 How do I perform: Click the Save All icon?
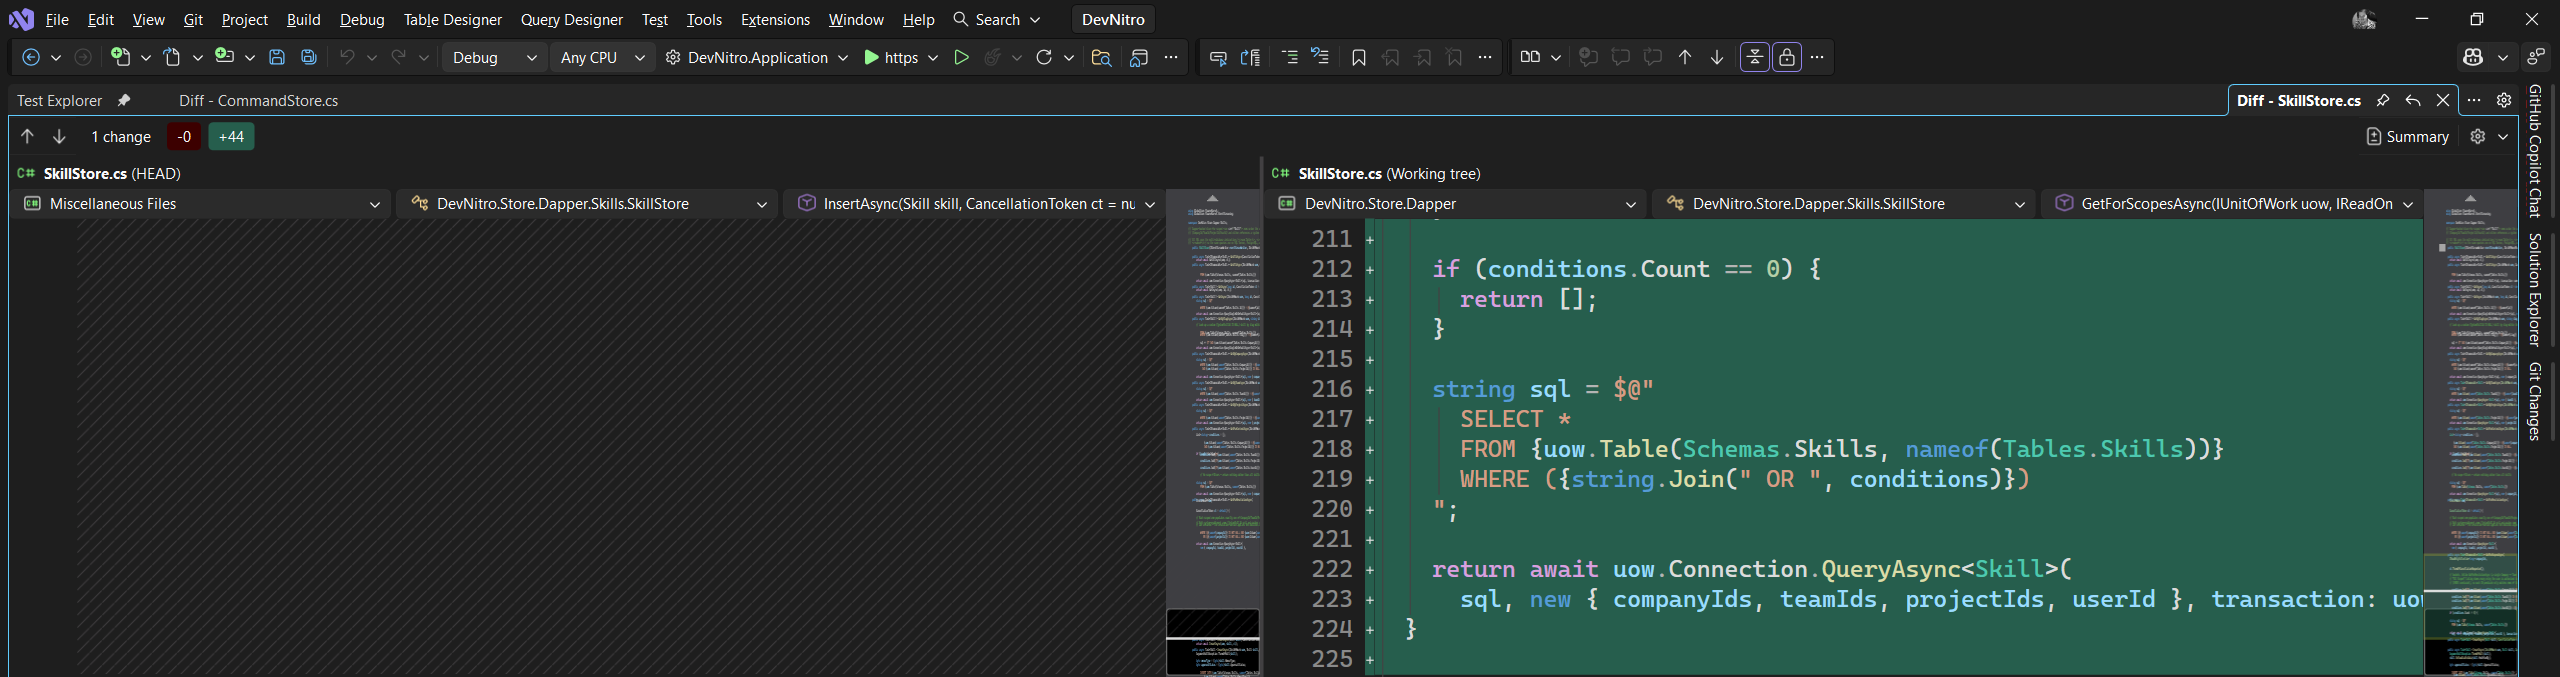click(309, 58)
